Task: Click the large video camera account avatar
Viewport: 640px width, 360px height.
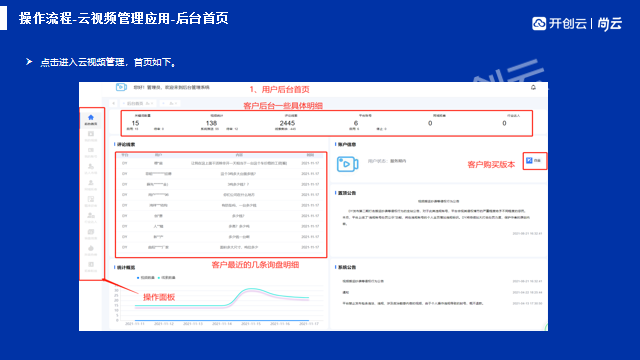Action: click(347, 164)
